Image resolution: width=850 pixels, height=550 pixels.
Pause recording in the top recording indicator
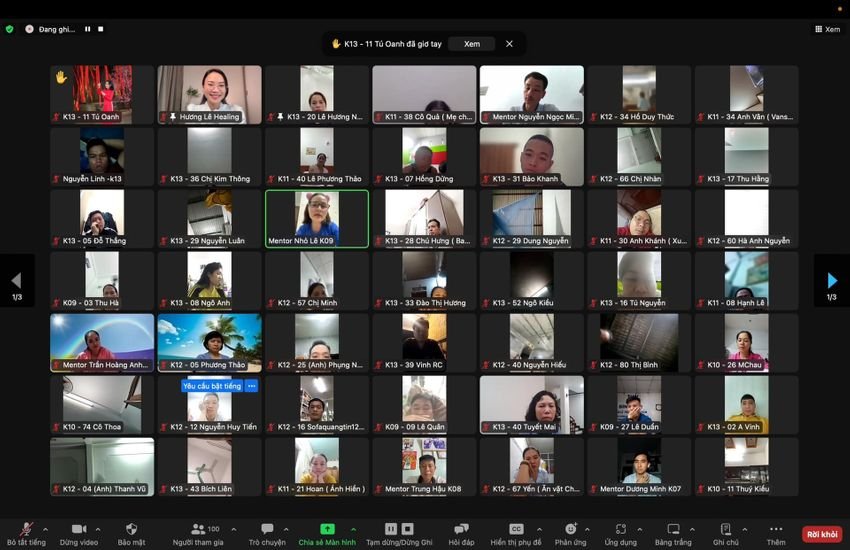coord(87,29)
